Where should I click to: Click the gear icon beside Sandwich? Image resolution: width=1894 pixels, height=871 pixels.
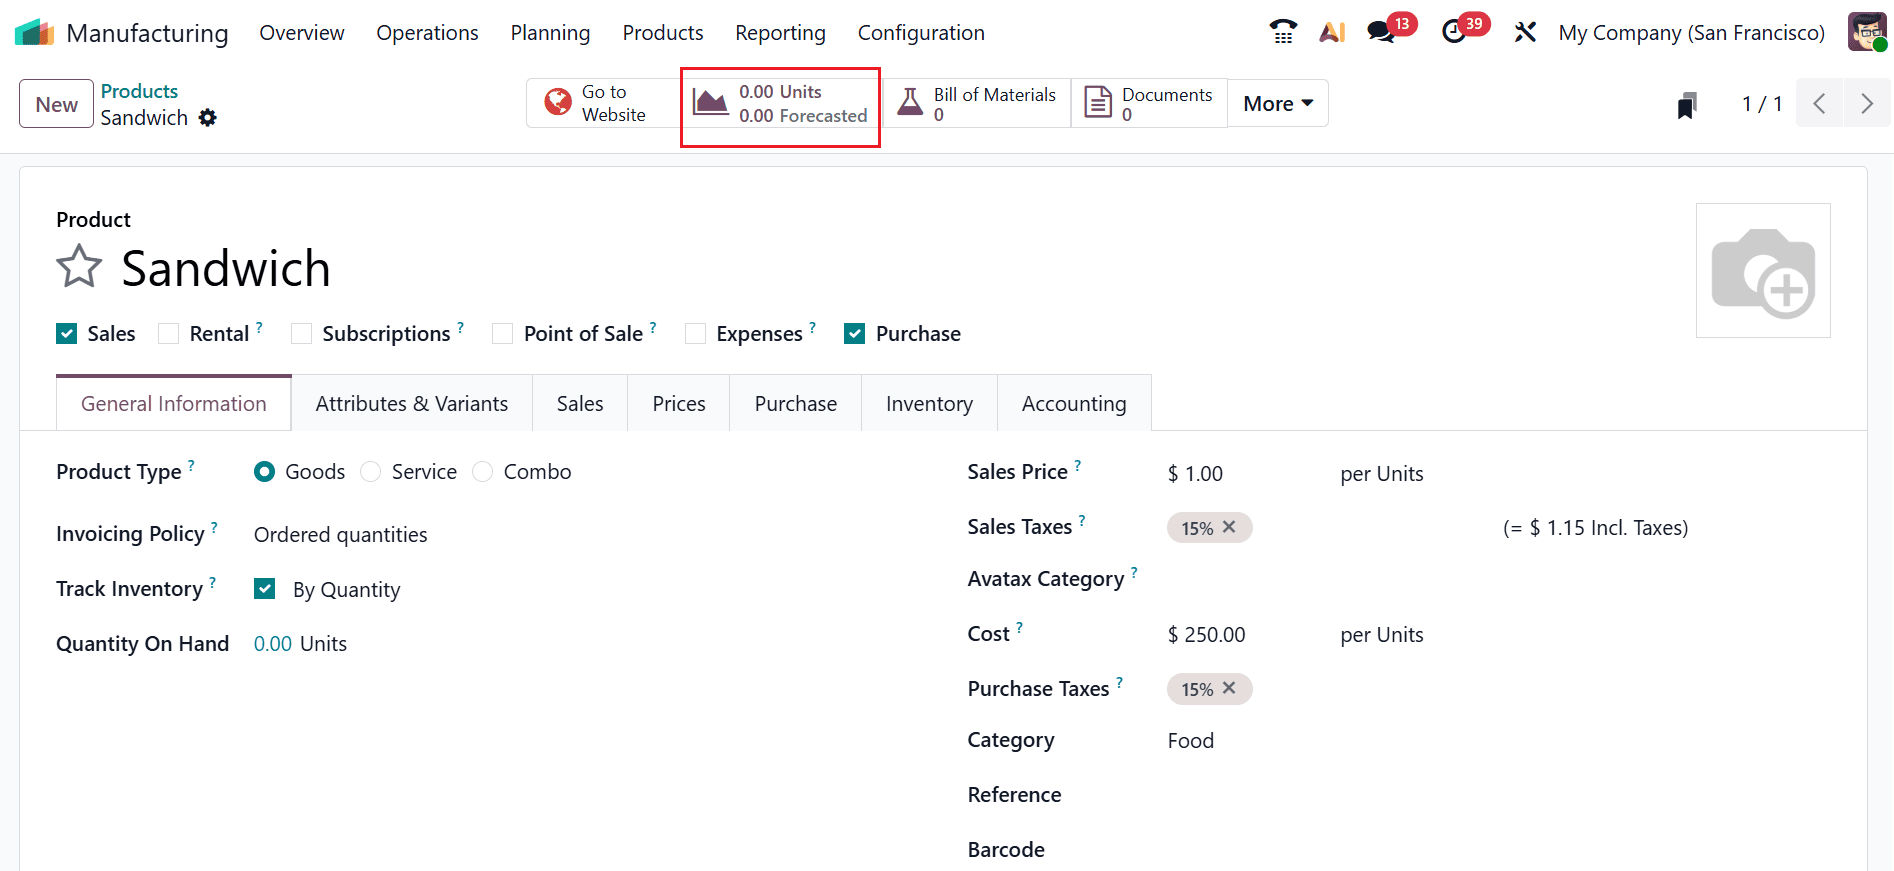[x=208, y=118]
